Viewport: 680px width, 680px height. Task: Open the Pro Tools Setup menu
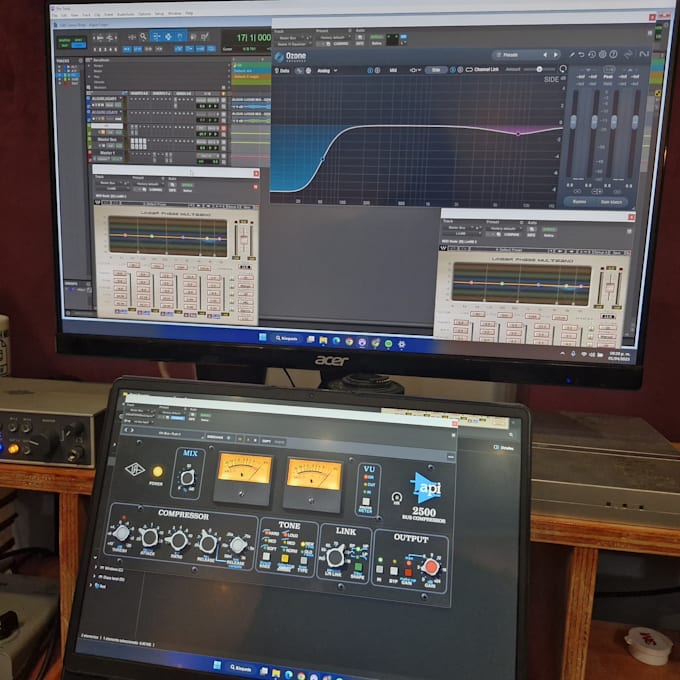pyautogui.click(x=159, y=14)
